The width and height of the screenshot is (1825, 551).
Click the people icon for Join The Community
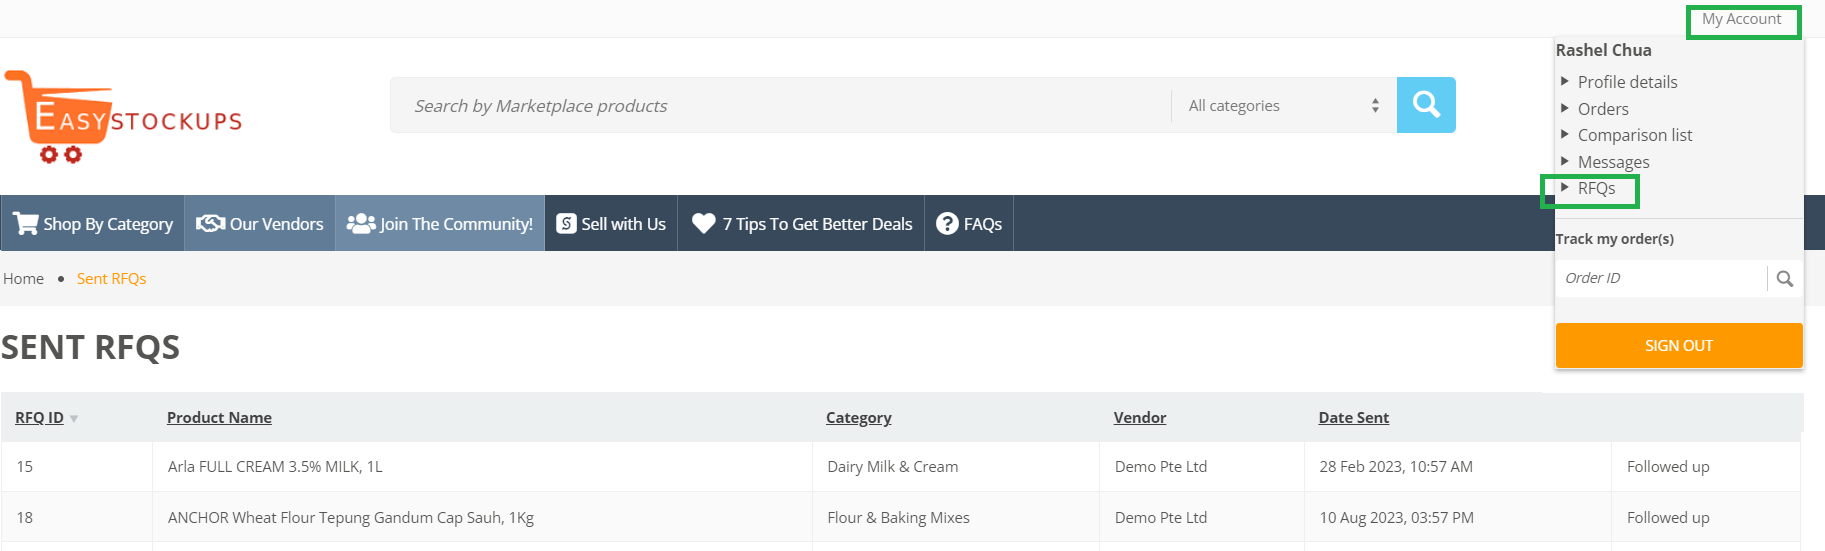pos(360,224)
